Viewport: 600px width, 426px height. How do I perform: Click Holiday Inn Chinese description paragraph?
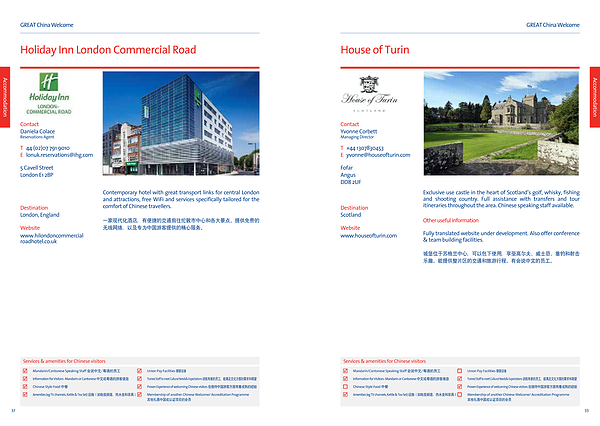tap(181, 224)
